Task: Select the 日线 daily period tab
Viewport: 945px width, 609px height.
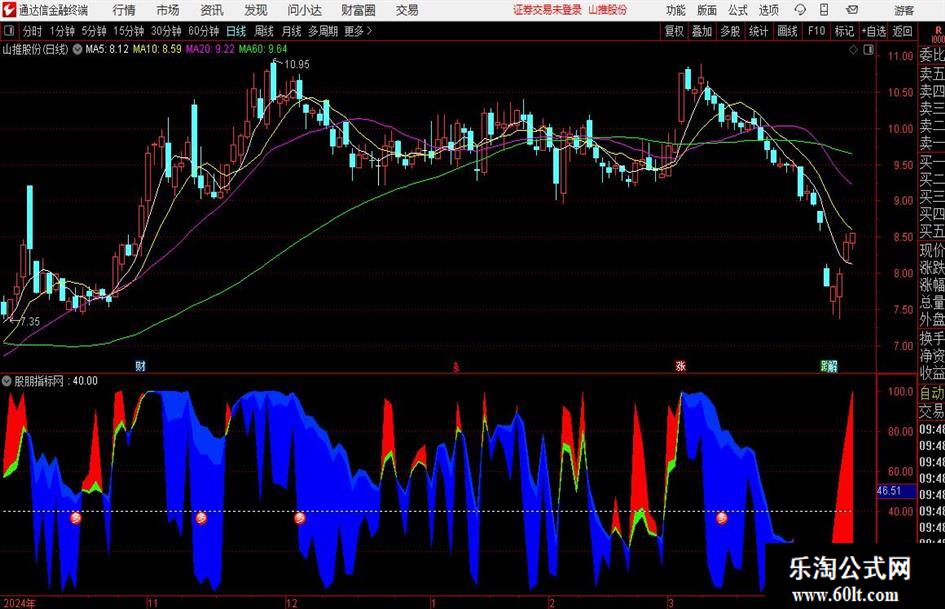Action: coord(236,31)
